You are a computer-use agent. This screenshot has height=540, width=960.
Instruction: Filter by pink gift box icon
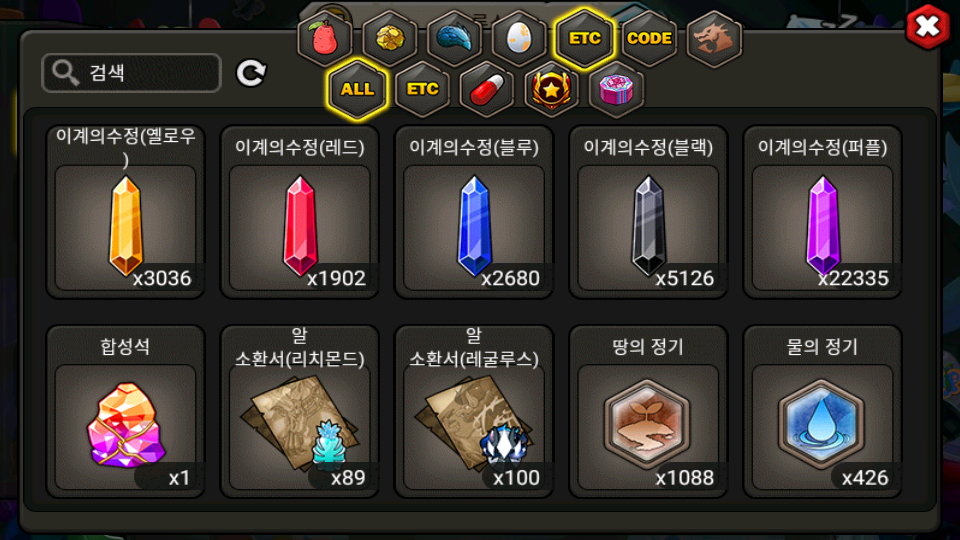pyautogui.click(x=617, y=89)
